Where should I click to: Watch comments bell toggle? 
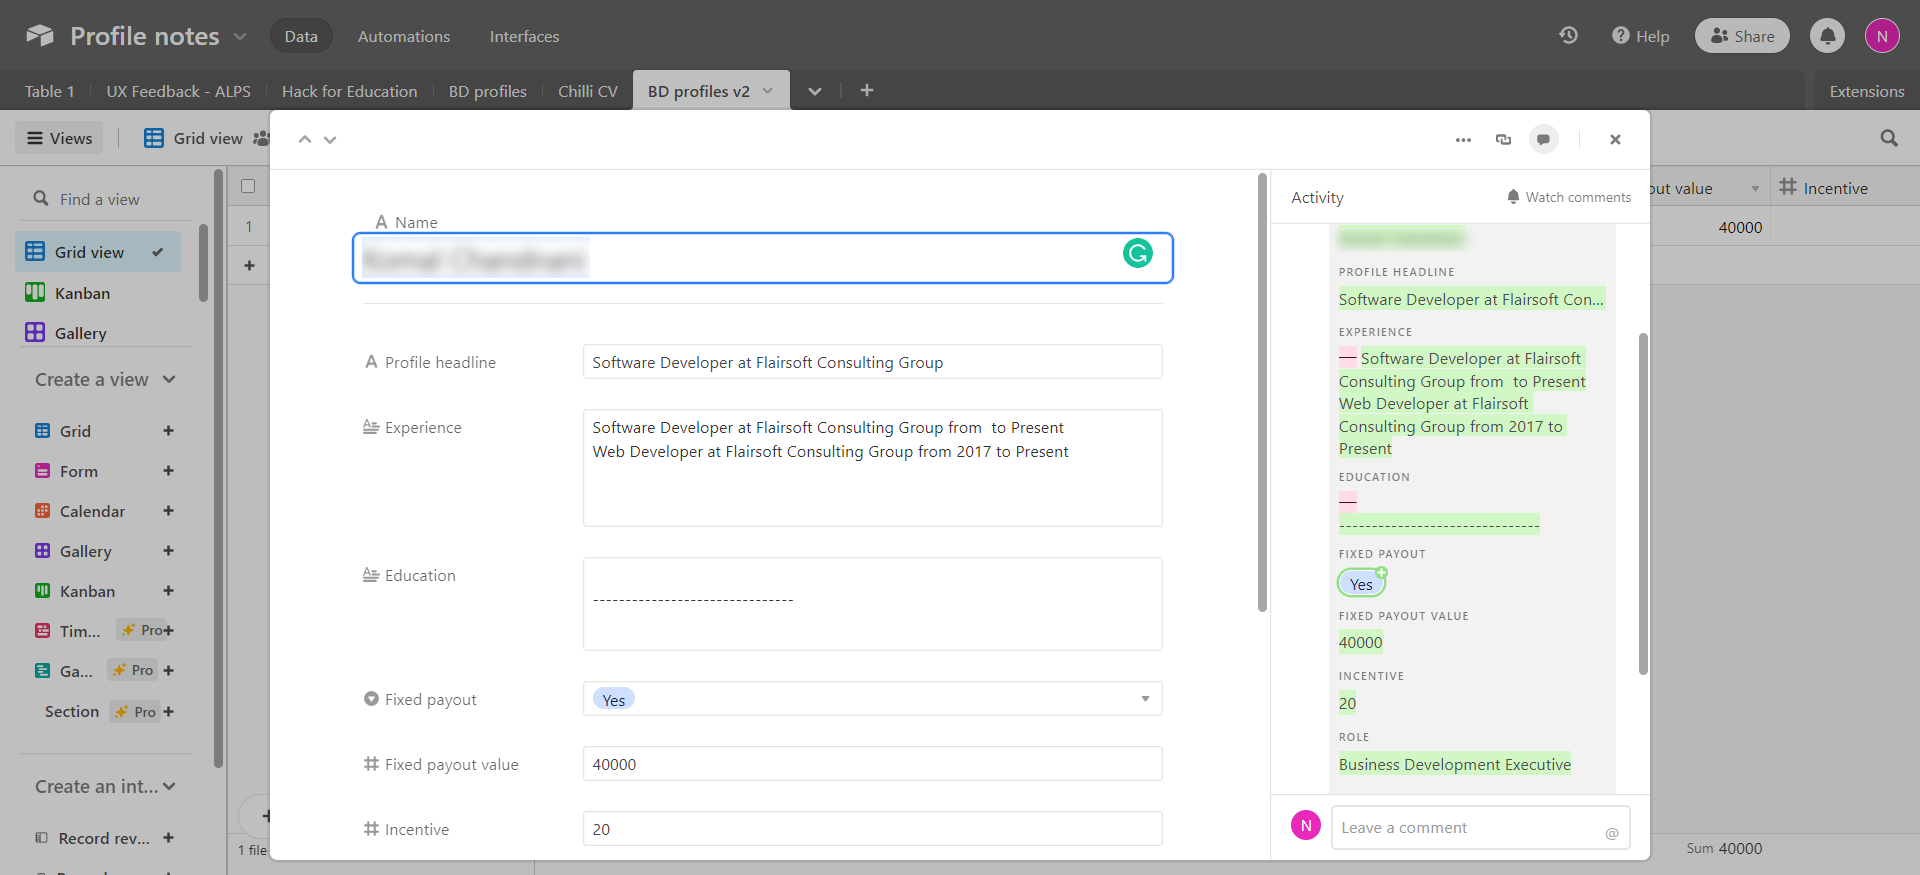tap(1568, 197)
